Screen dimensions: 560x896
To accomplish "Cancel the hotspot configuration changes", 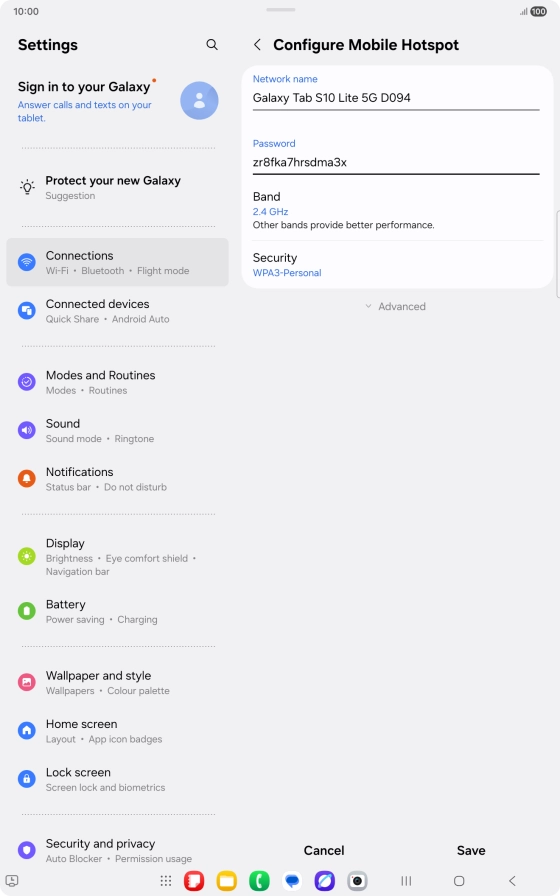I will [x=324, y=850].
